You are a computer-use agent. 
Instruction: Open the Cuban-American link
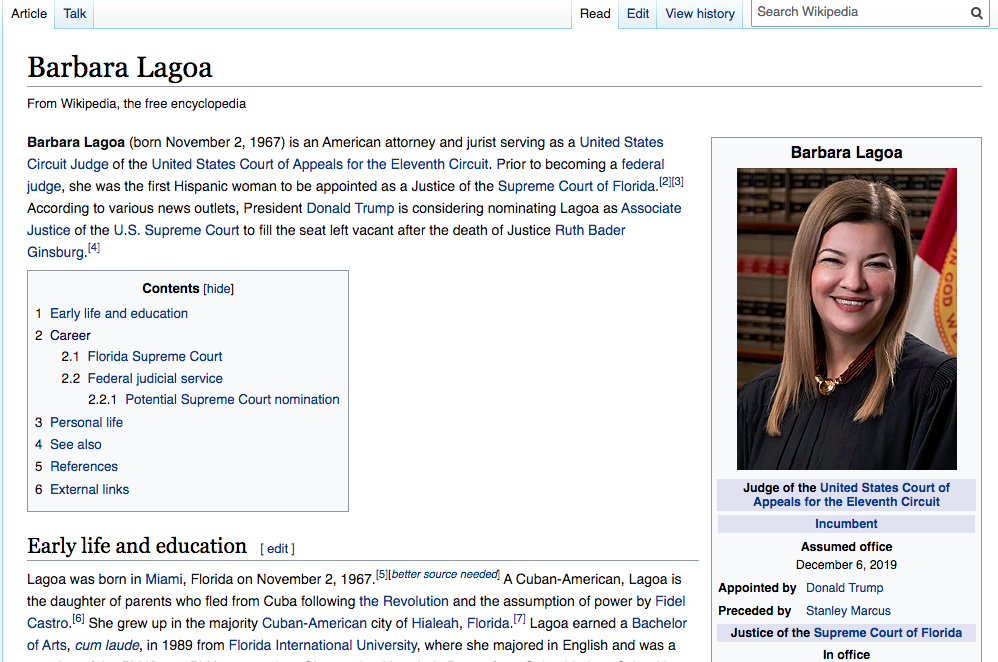point(314,623)
